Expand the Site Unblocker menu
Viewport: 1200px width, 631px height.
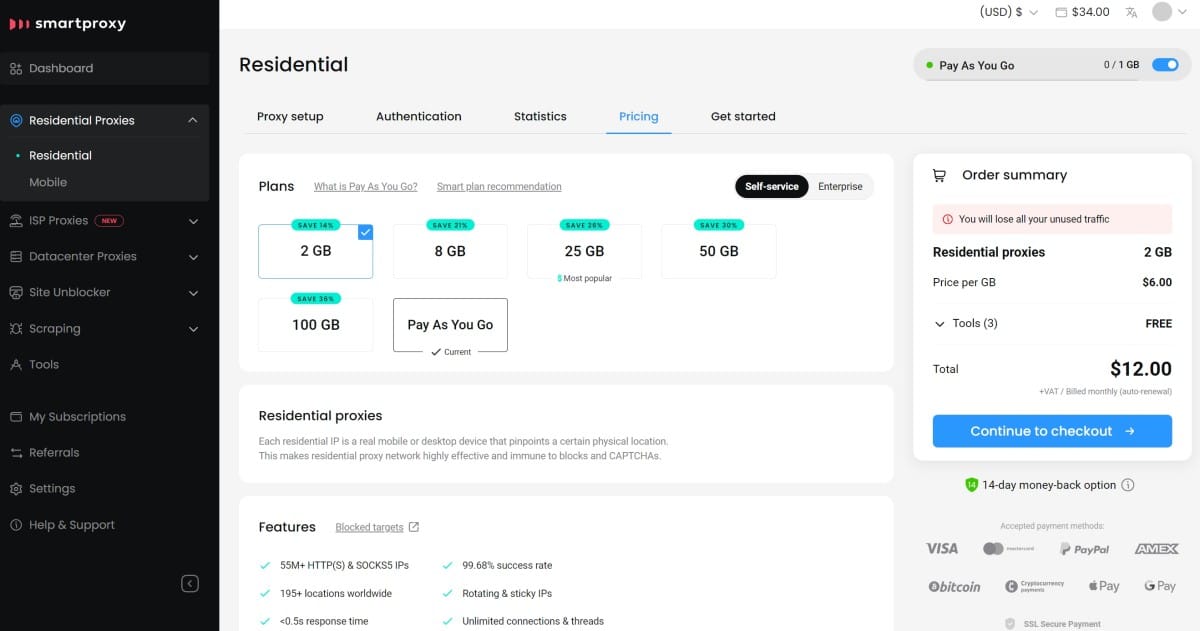point(193,292)
